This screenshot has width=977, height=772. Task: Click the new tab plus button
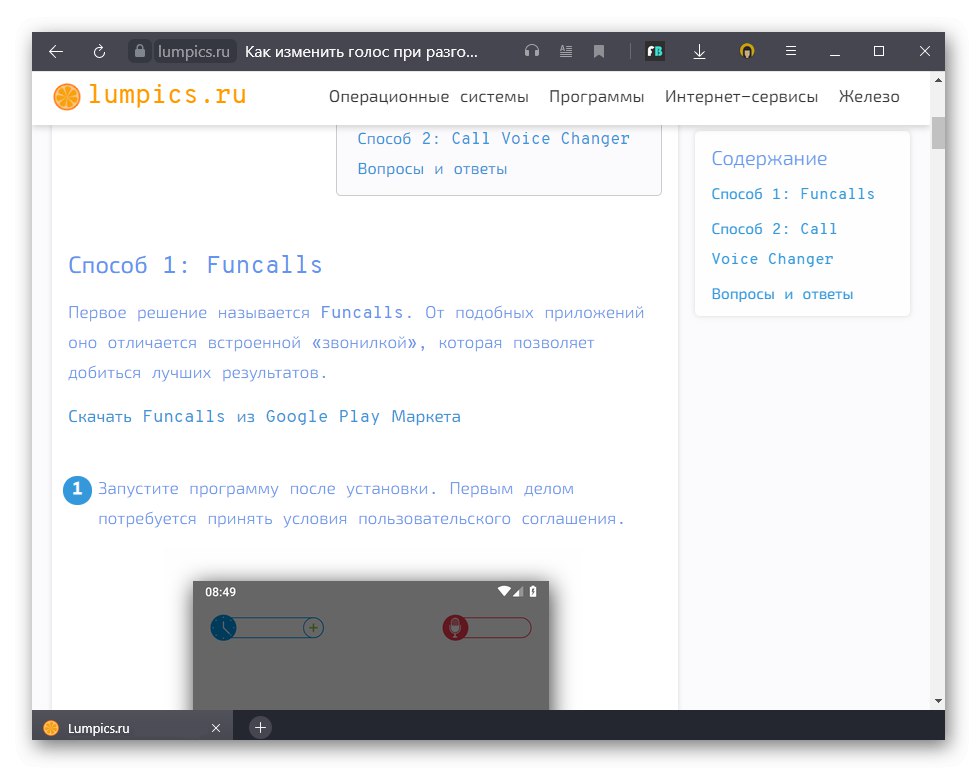click(259, 727)
